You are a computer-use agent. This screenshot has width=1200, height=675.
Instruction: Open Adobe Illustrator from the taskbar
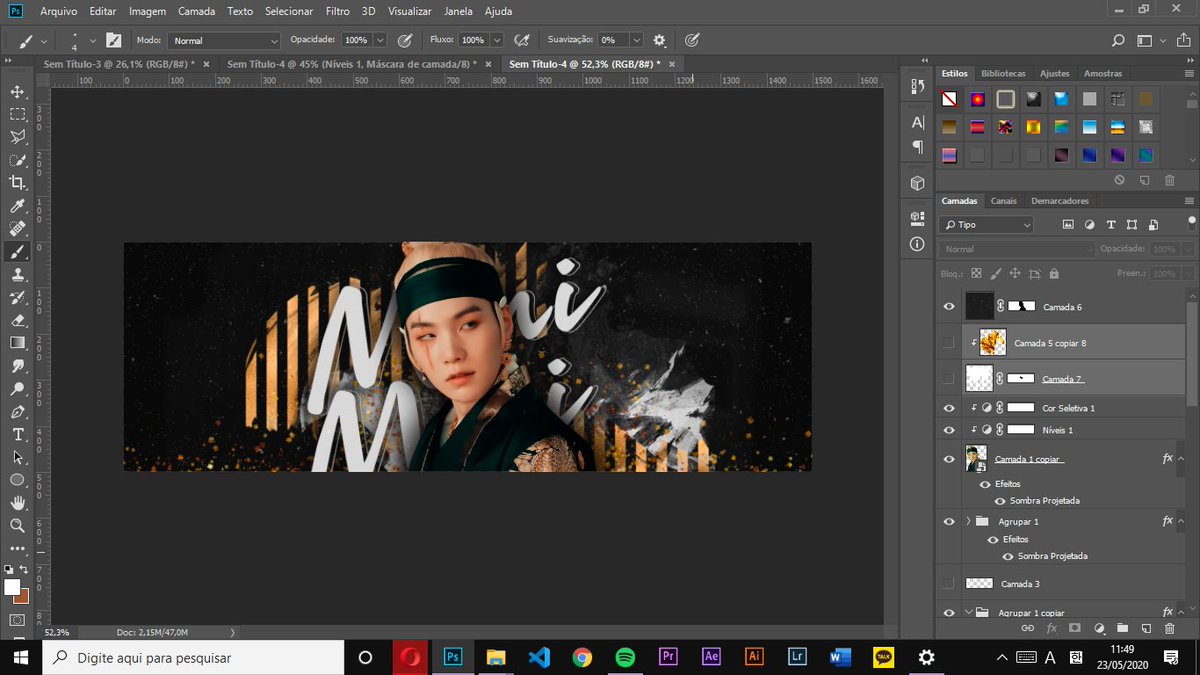pos(754,657)
